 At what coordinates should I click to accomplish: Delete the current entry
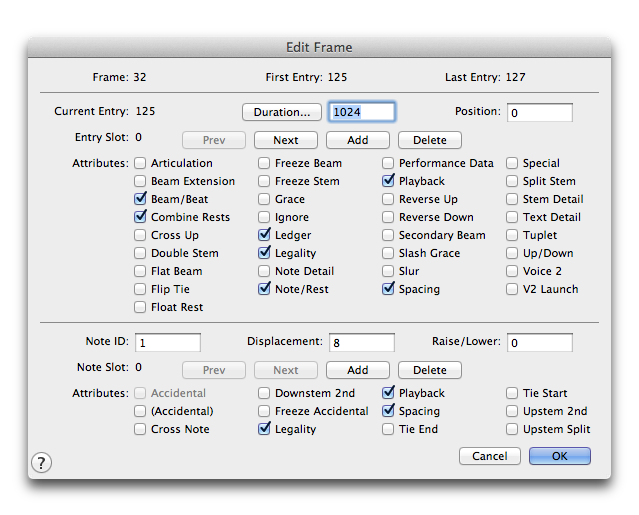[x=430, y=140]
